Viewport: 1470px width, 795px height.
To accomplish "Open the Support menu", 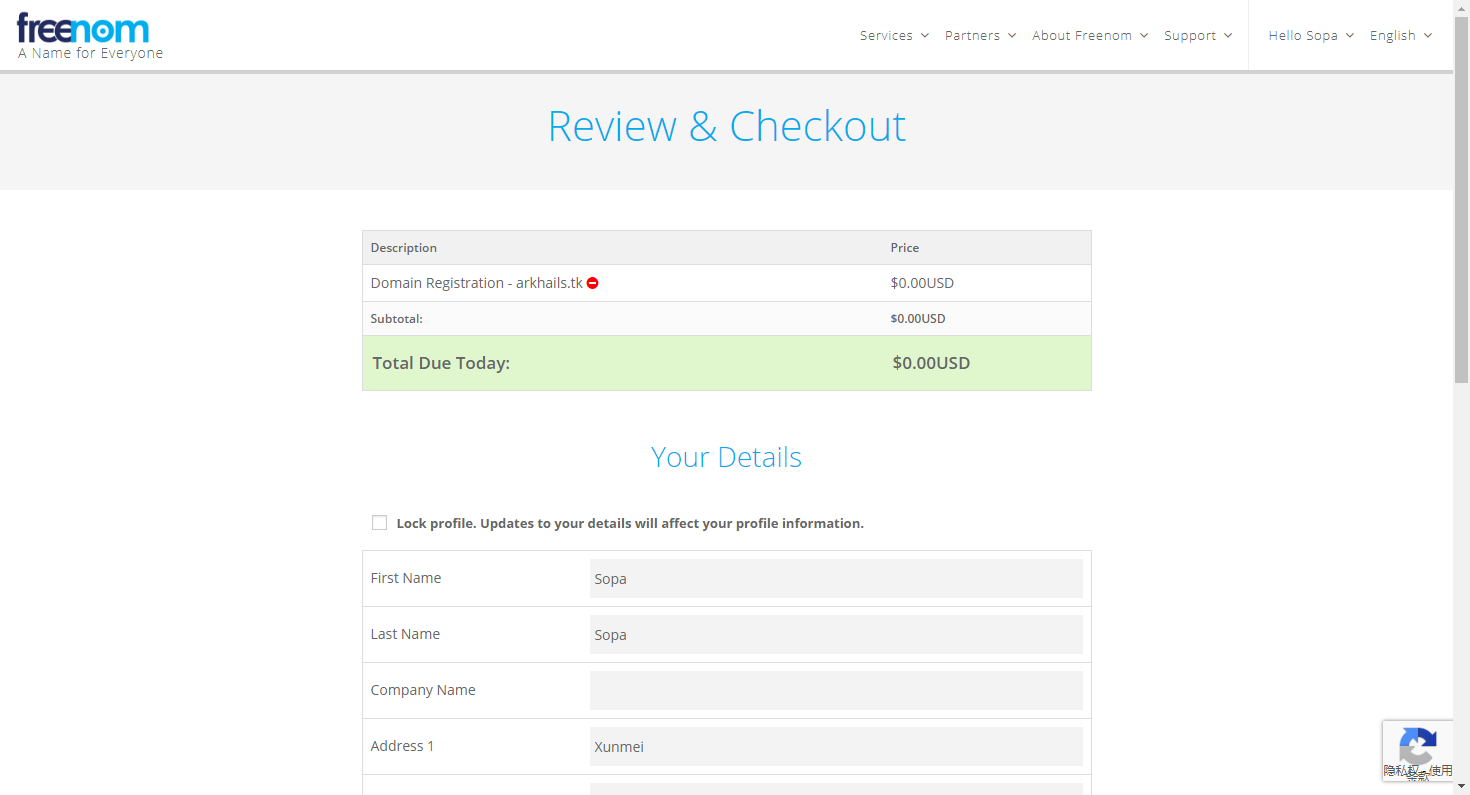I will 1198,35.
